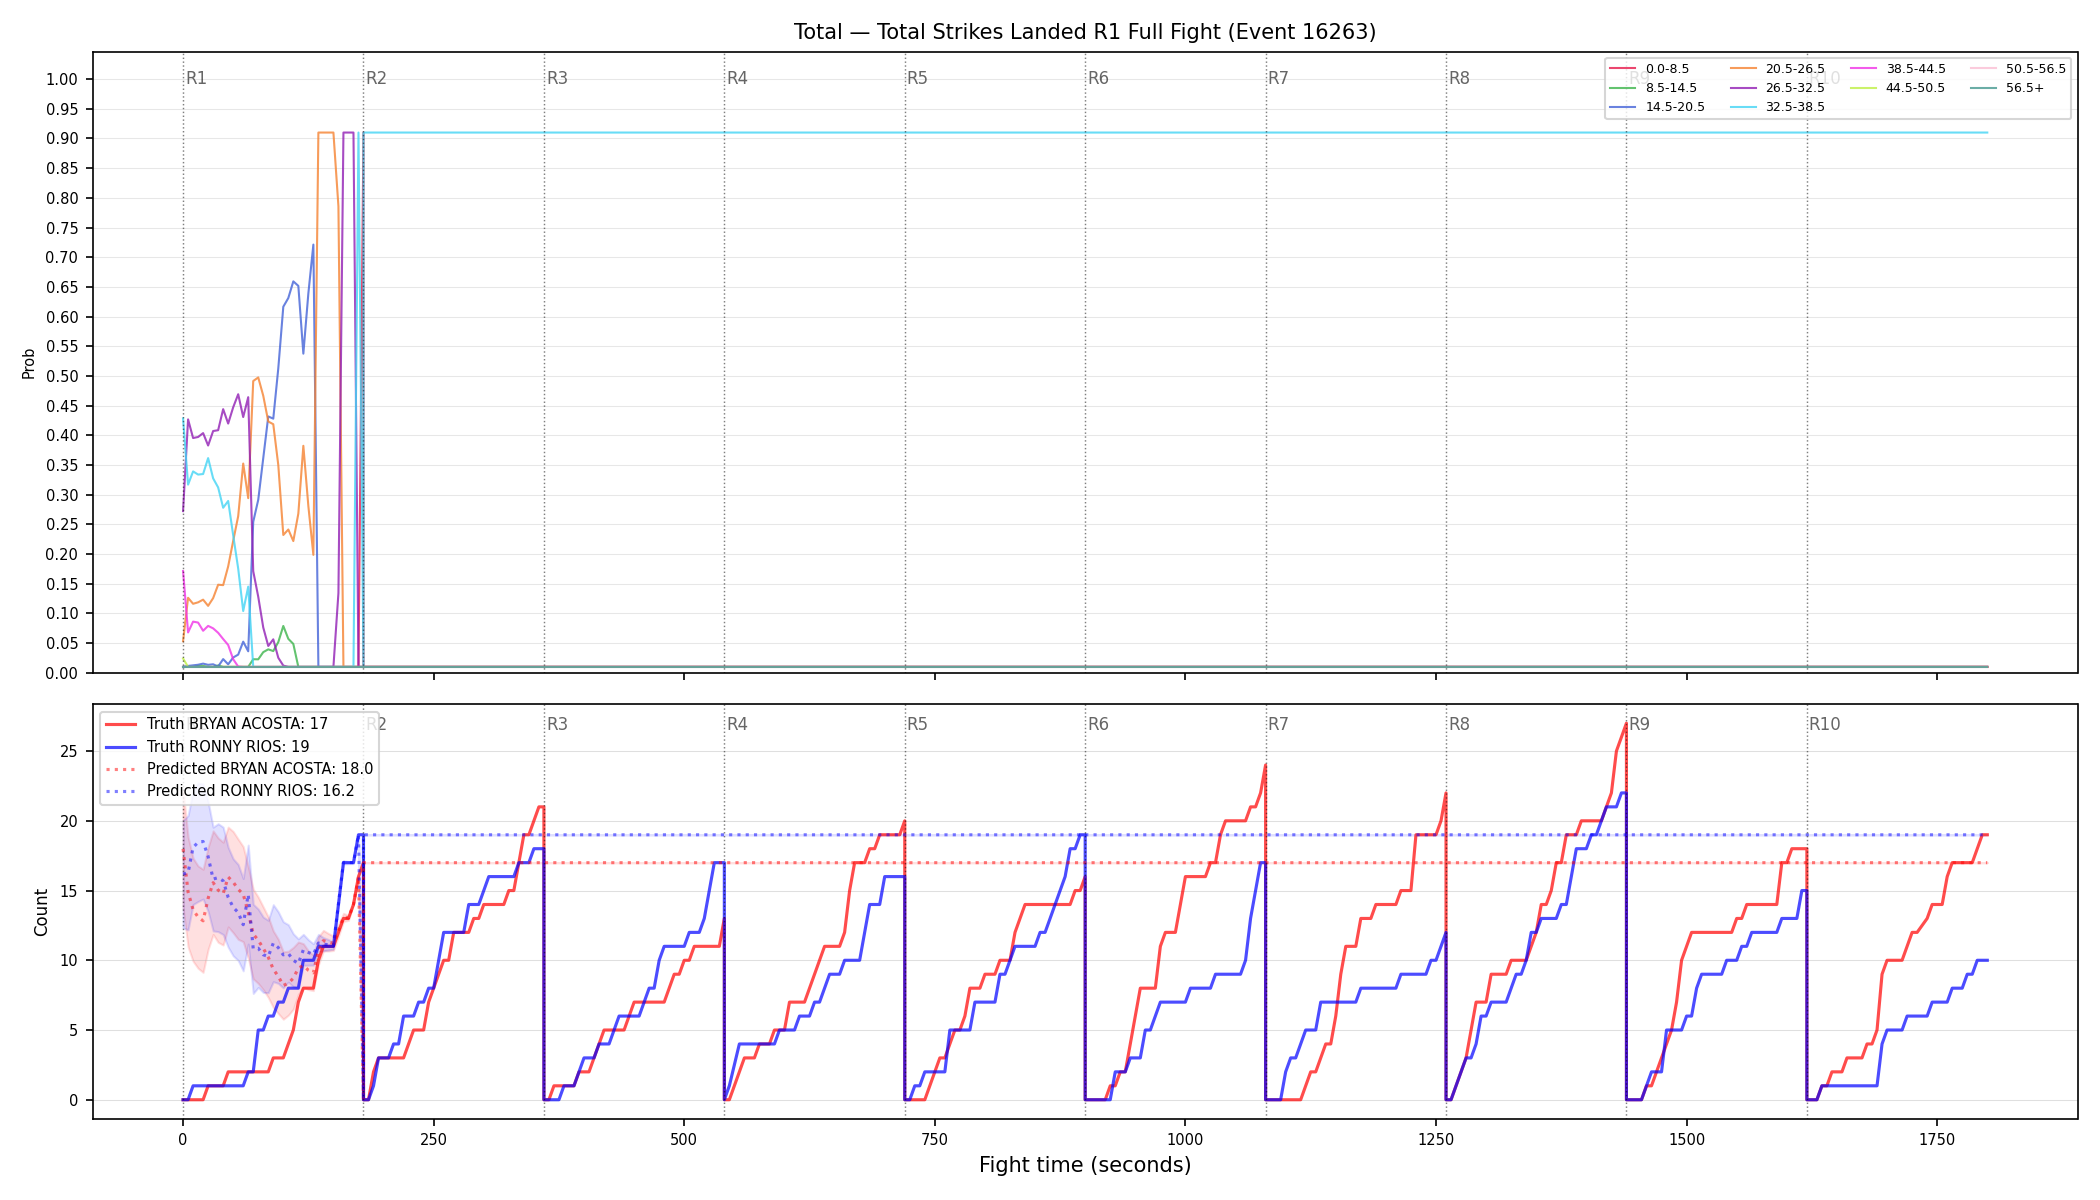
Task: Click the '10' tick on the Count axis
Action: pyautogui.click(x=69, y=961)
